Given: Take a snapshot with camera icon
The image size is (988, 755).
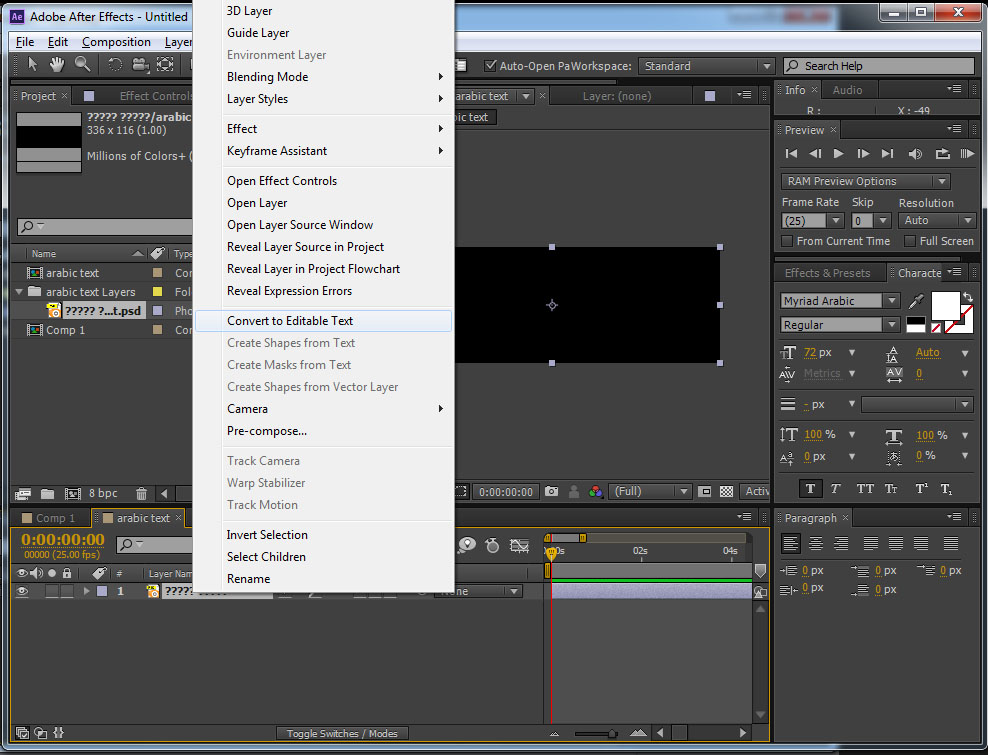Looking at the screenshot, I should pyautogui.click(x=551, y=492).
